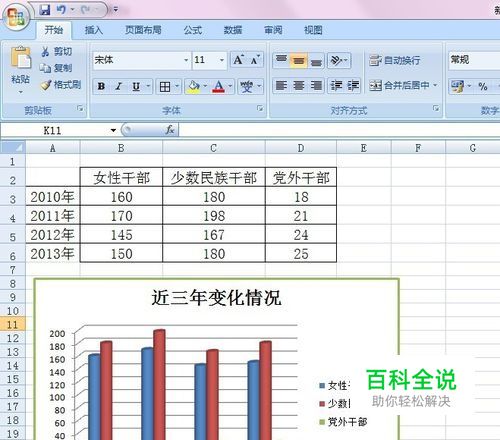Switch to 插入 tab

pyautogui.click(x=94, y=30)
